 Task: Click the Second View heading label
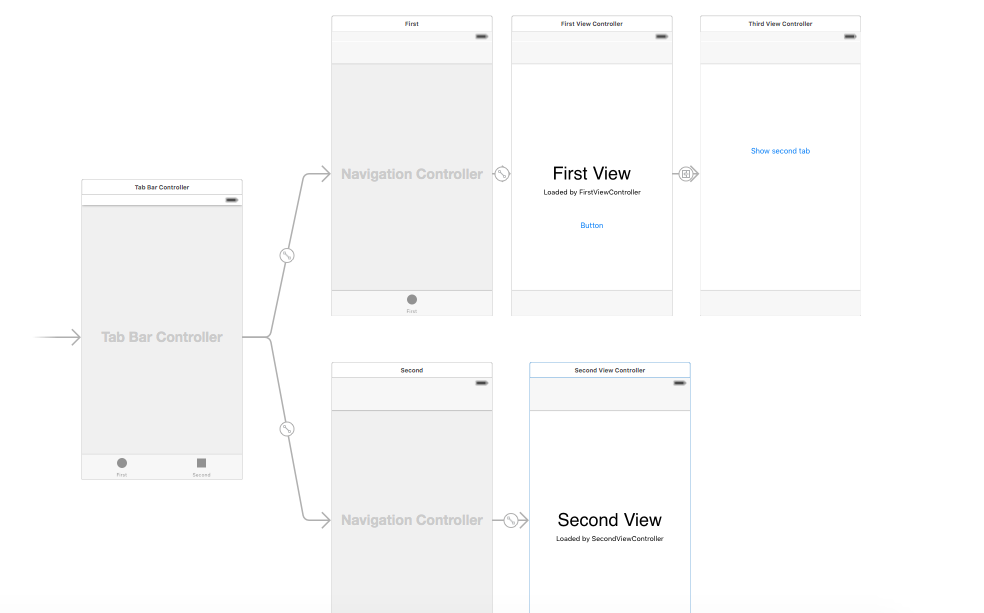[609, 520]
